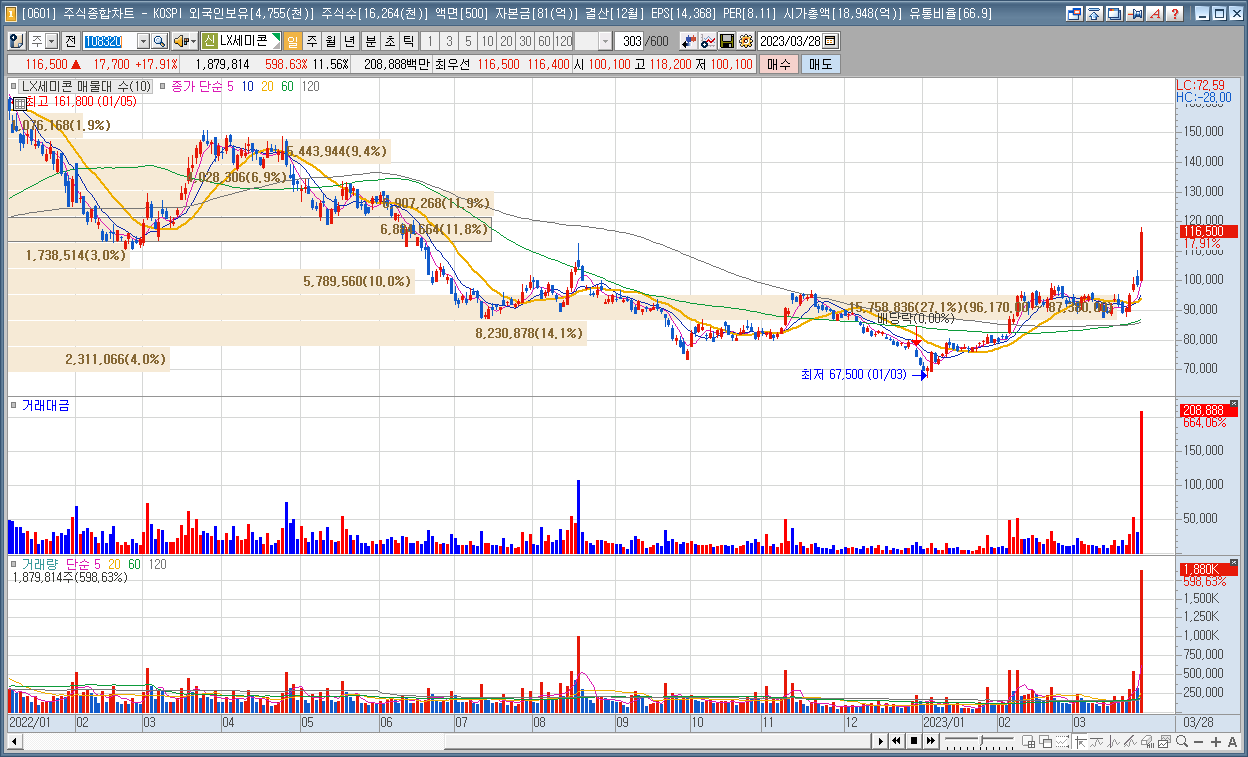Open the 주 market type dropdown
Viewport: 1248px width, 757px height.
pos(52,41)
